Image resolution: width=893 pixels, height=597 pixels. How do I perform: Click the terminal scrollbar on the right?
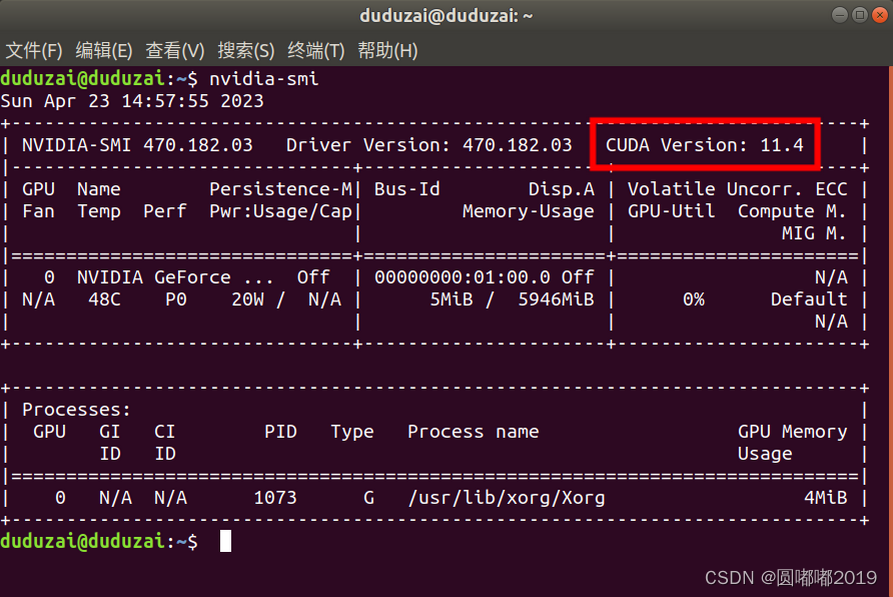(890, 330)
